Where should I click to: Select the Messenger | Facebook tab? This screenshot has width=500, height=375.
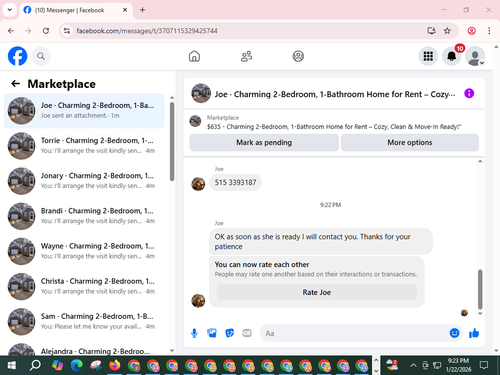(75, 10)
